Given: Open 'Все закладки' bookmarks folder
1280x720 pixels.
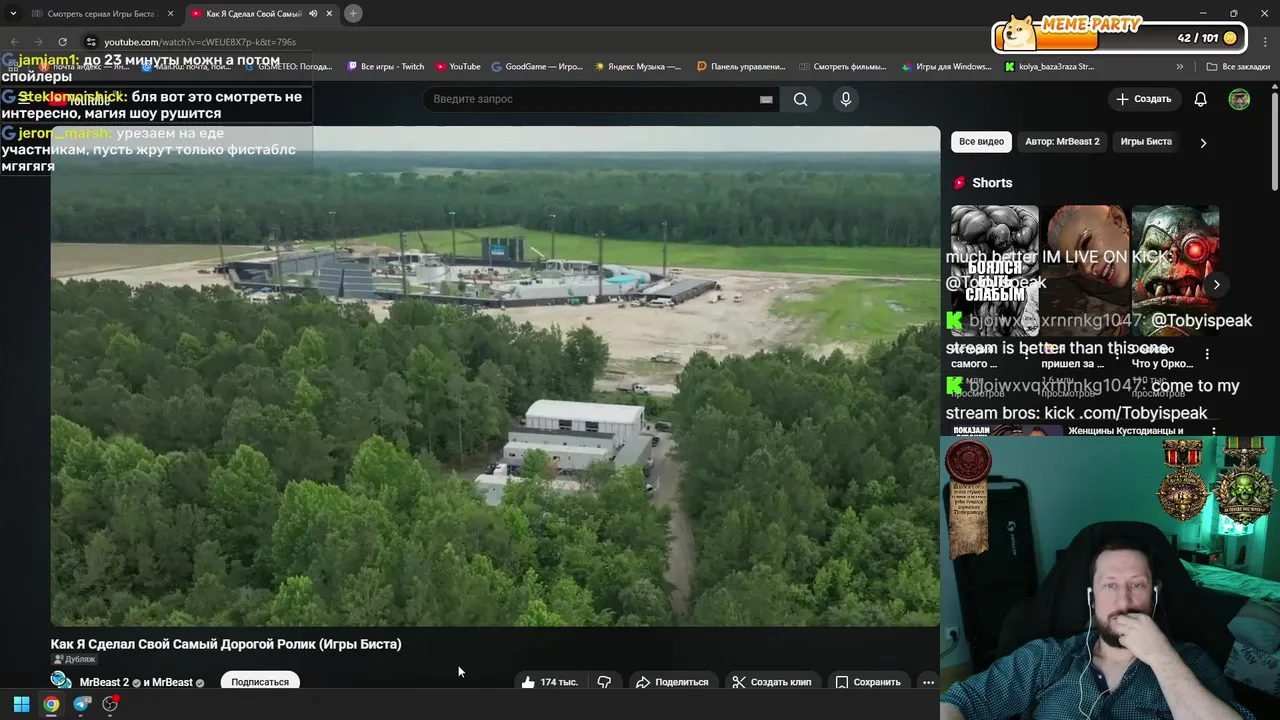Looking at the screenshot, I should 1238,67.
